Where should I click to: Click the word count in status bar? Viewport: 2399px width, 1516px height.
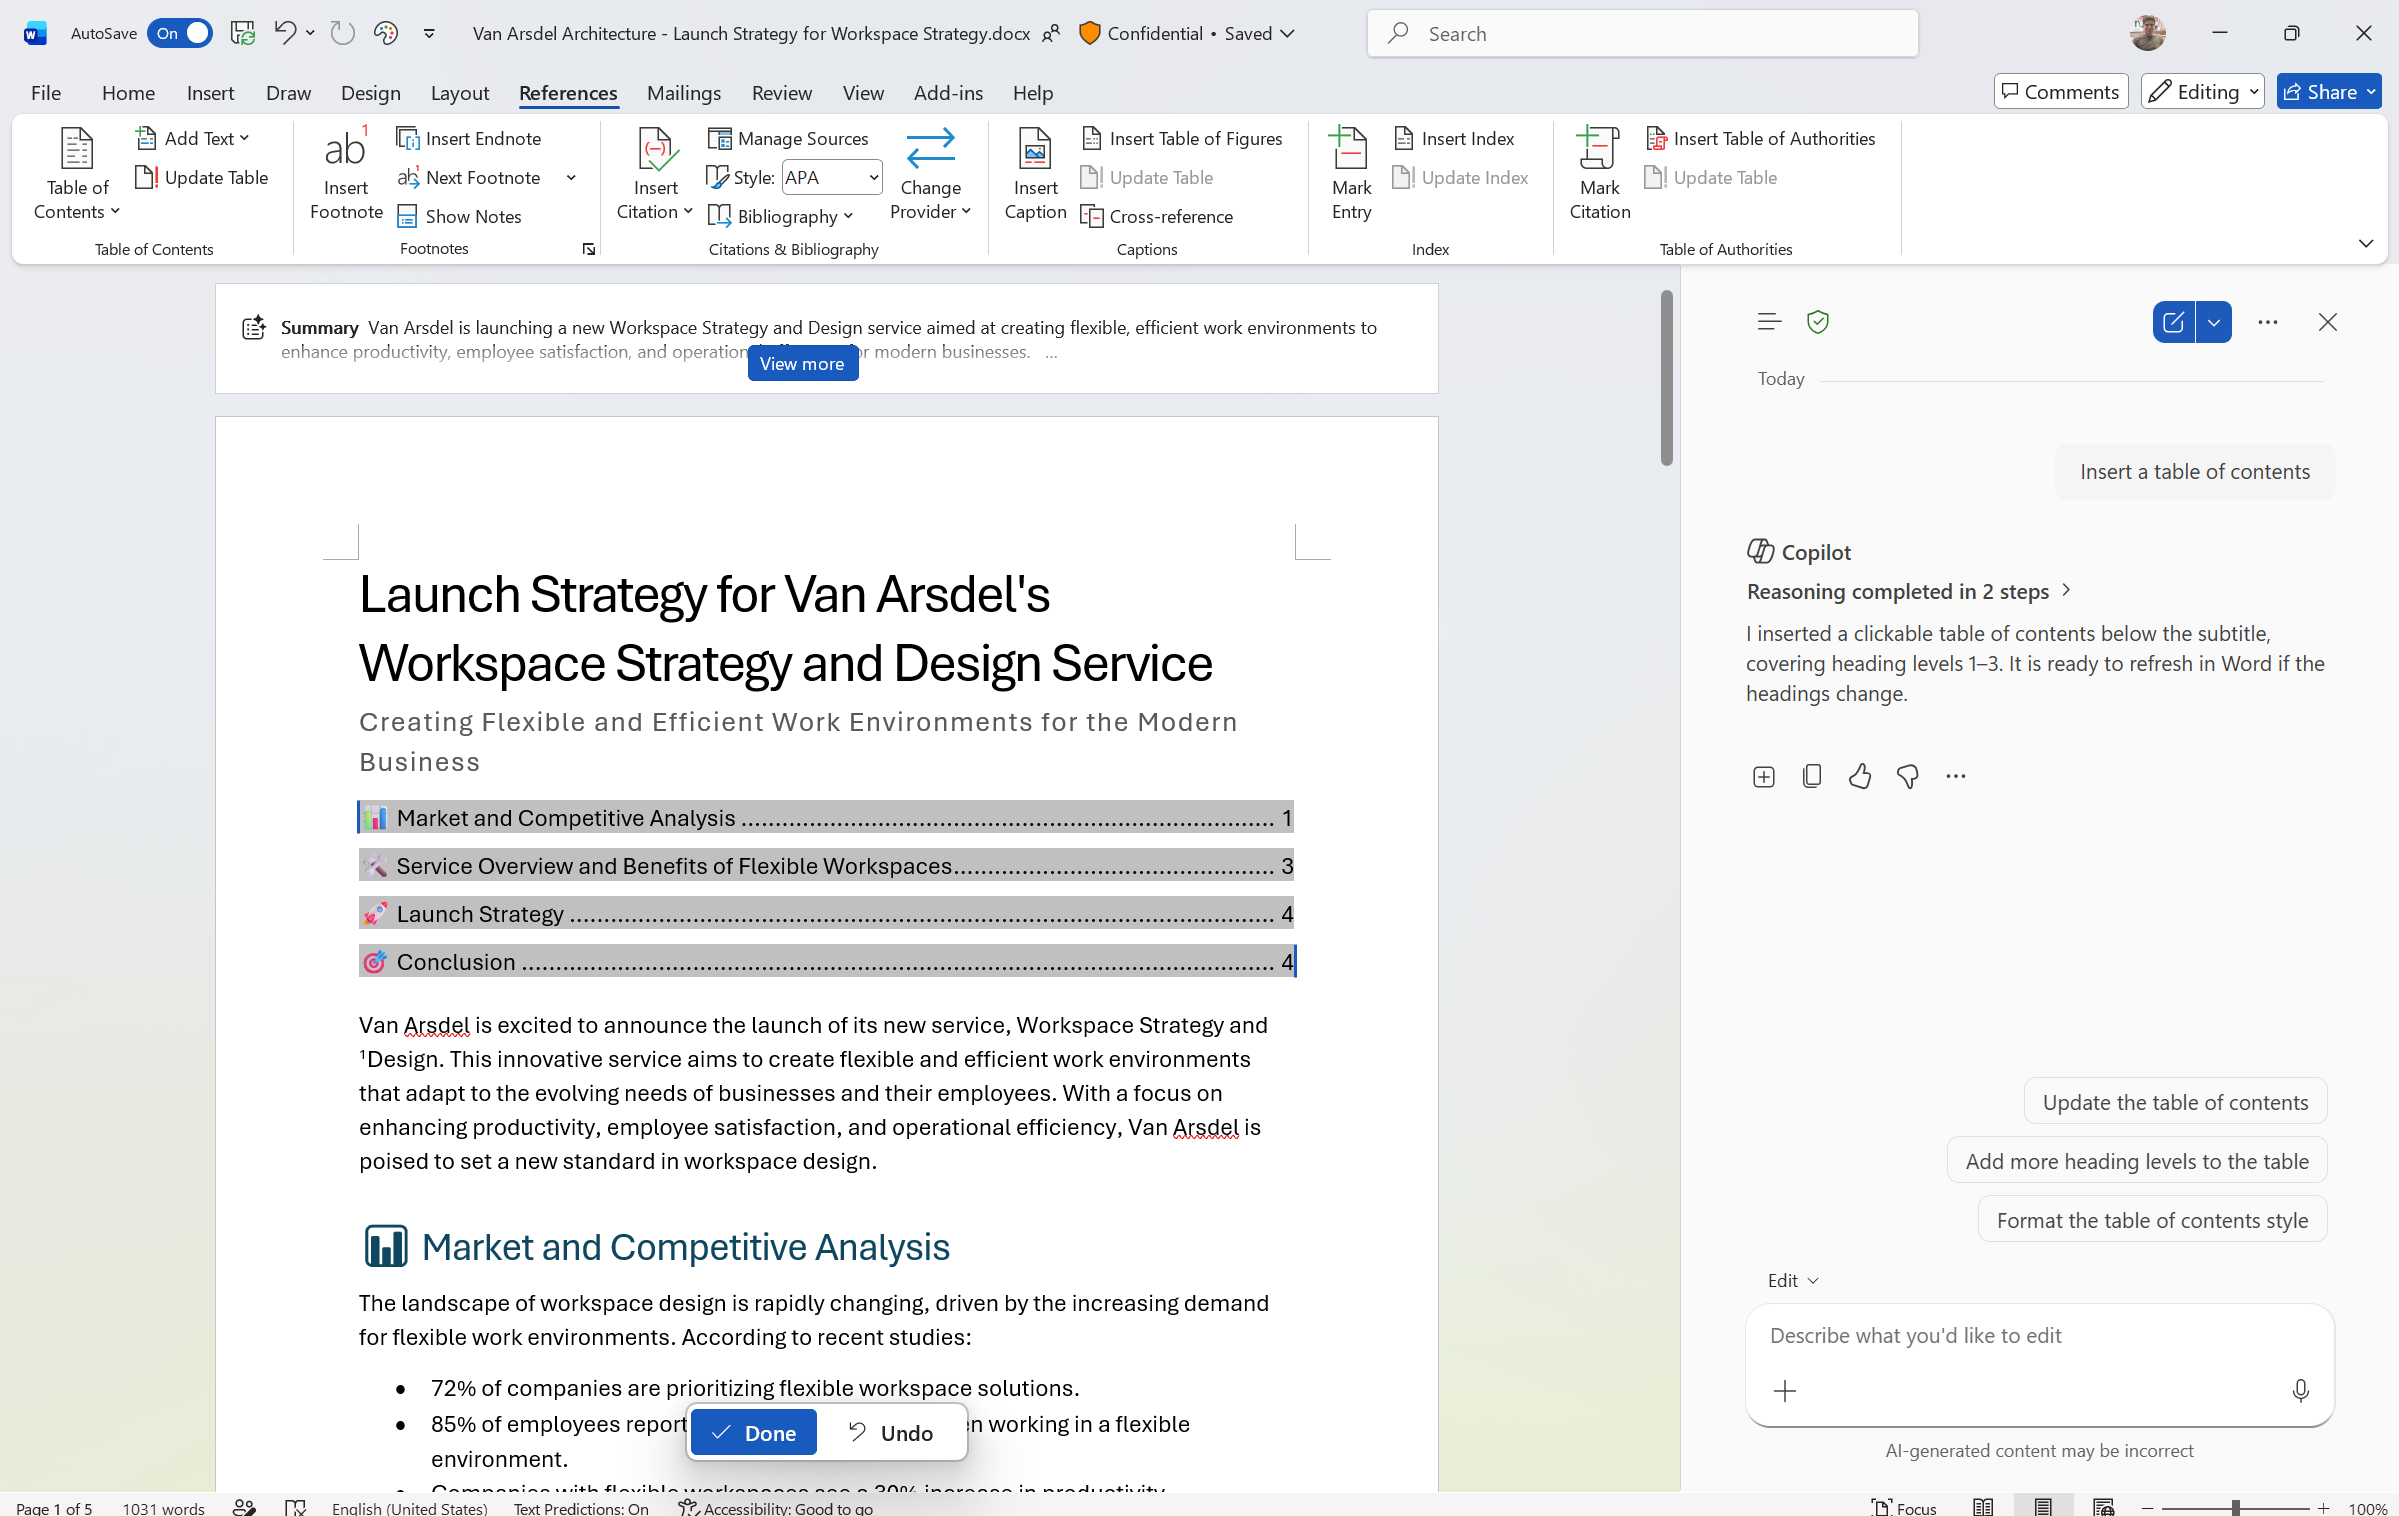click(x=163, y=1507)
